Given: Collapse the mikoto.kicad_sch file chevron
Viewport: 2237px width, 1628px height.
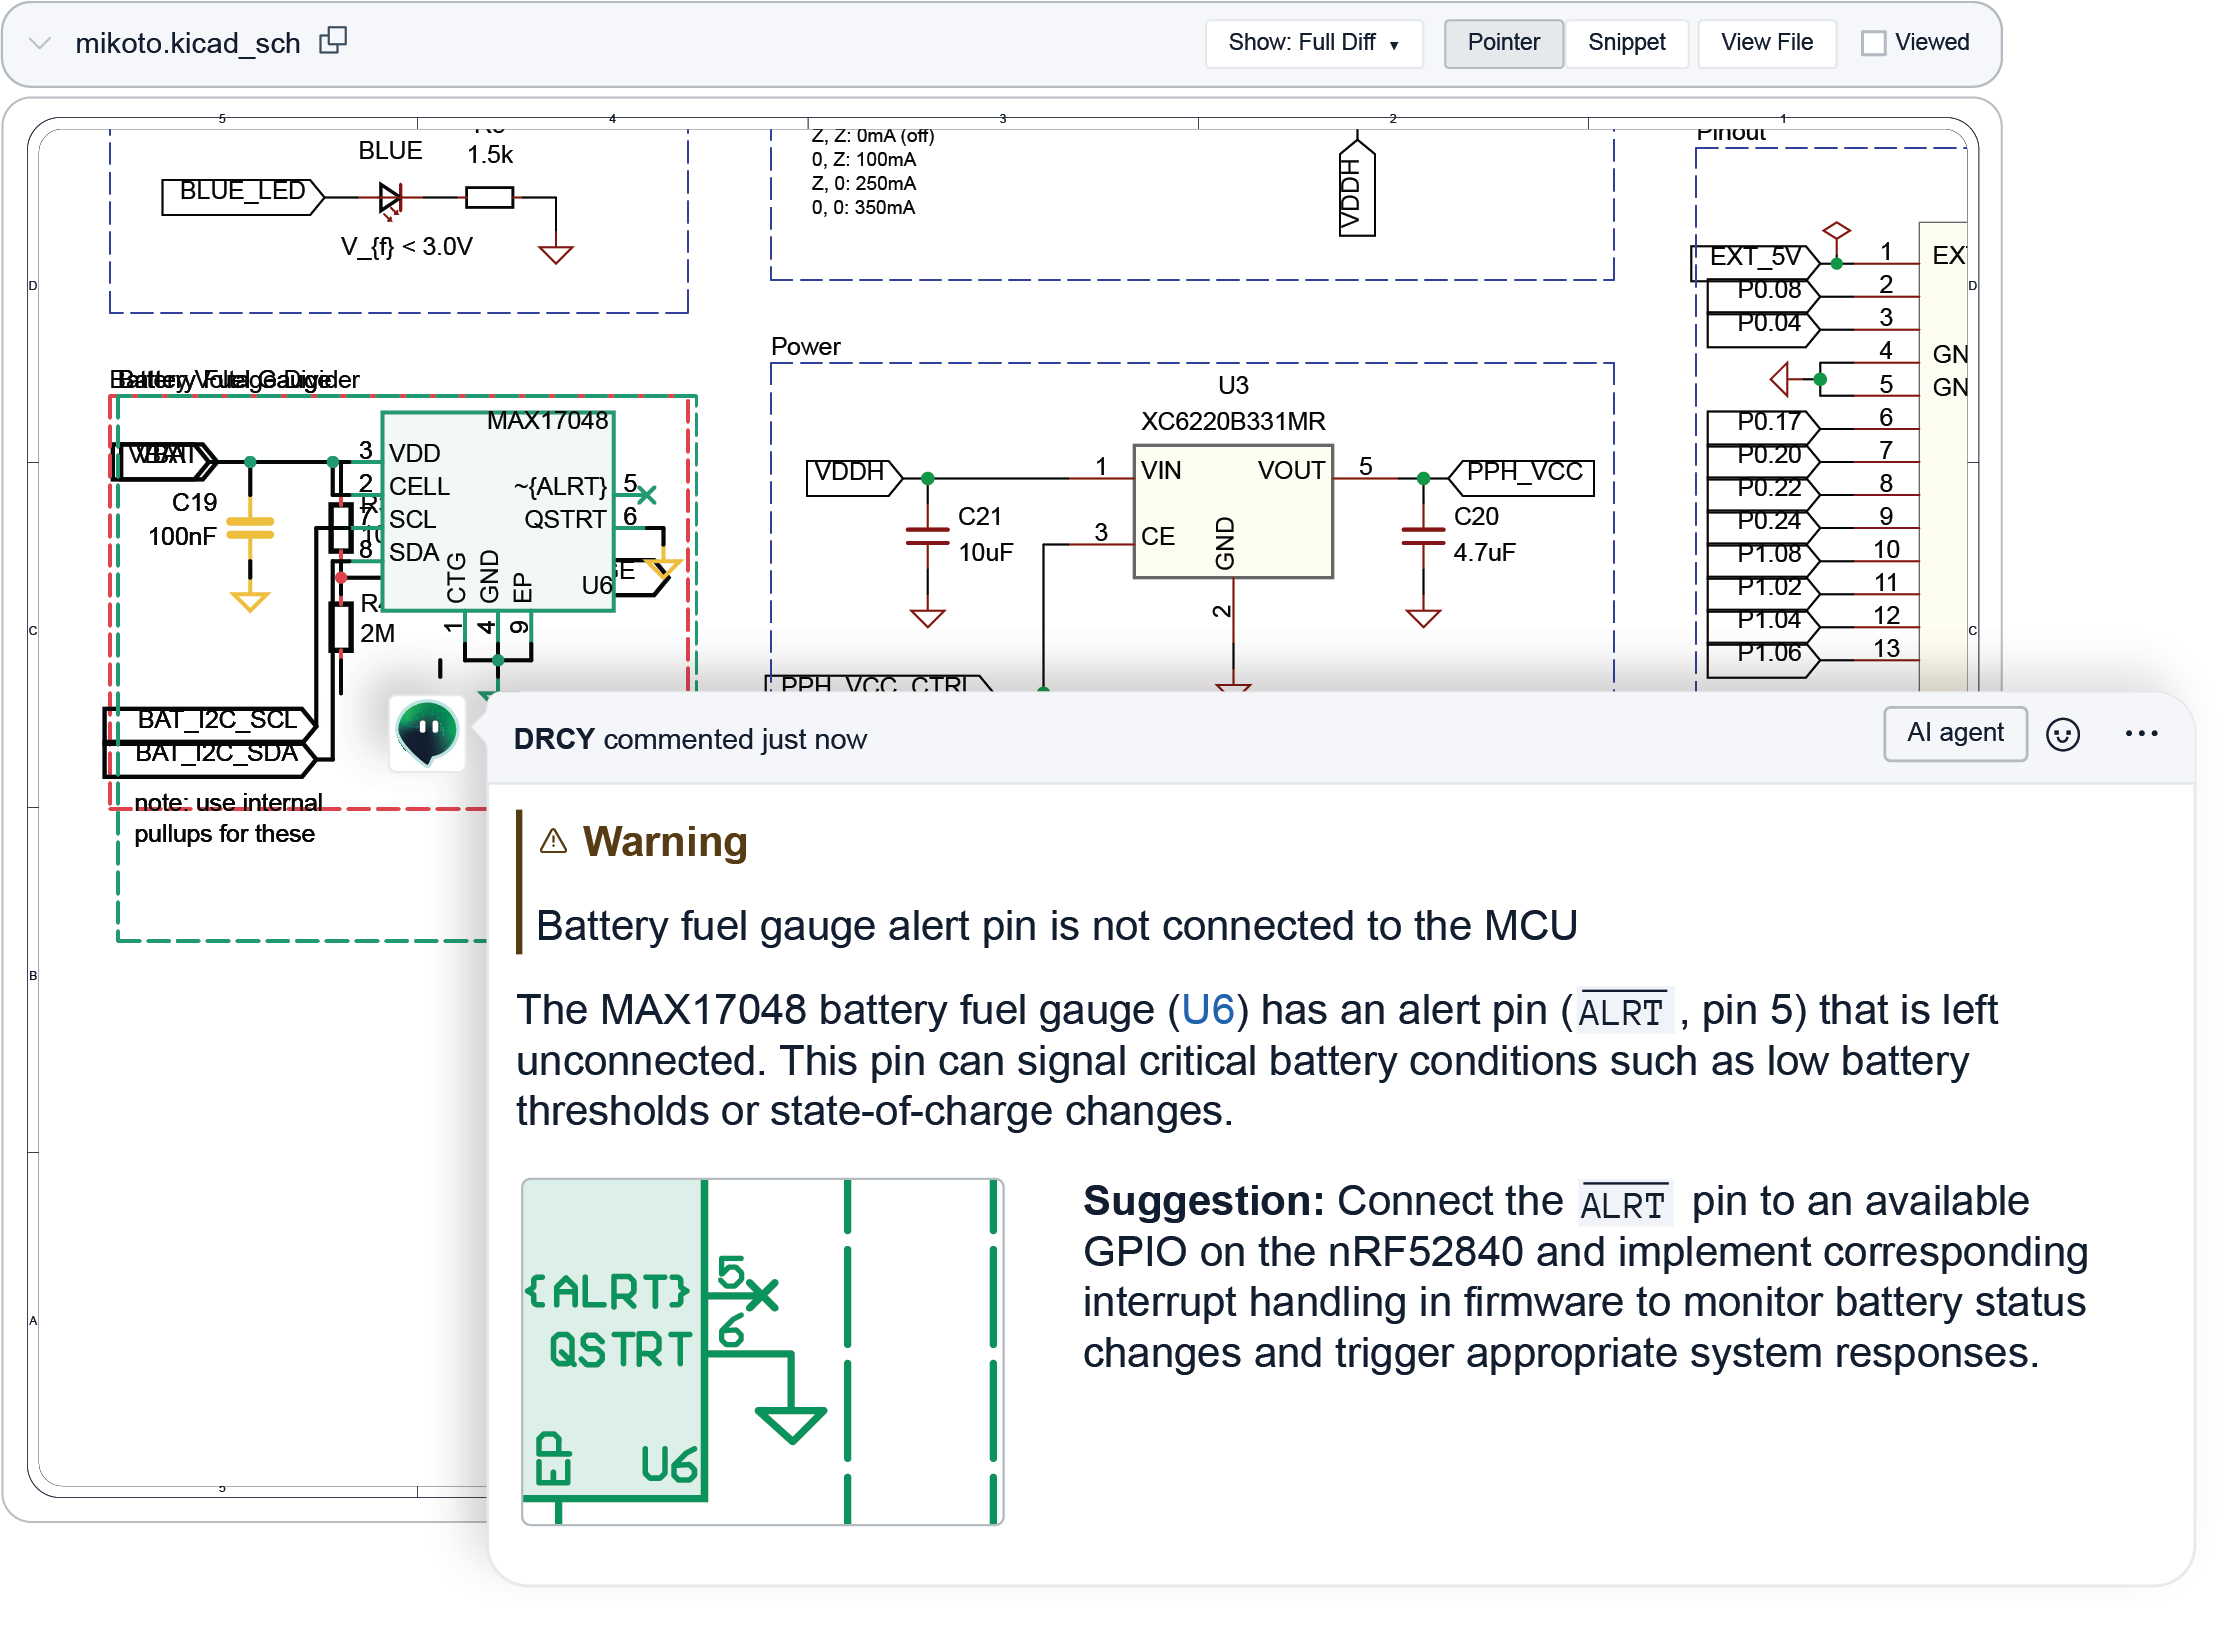Looking at the screenshot, I should (x=40, y=43).
